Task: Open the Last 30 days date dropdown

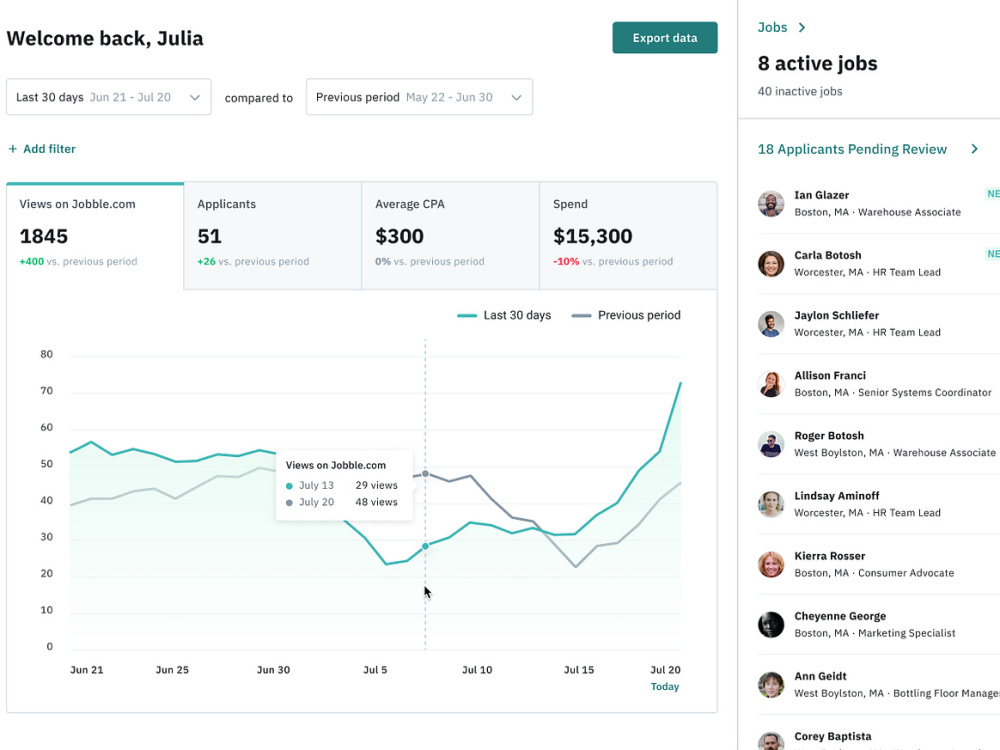Action: point(108,97)
